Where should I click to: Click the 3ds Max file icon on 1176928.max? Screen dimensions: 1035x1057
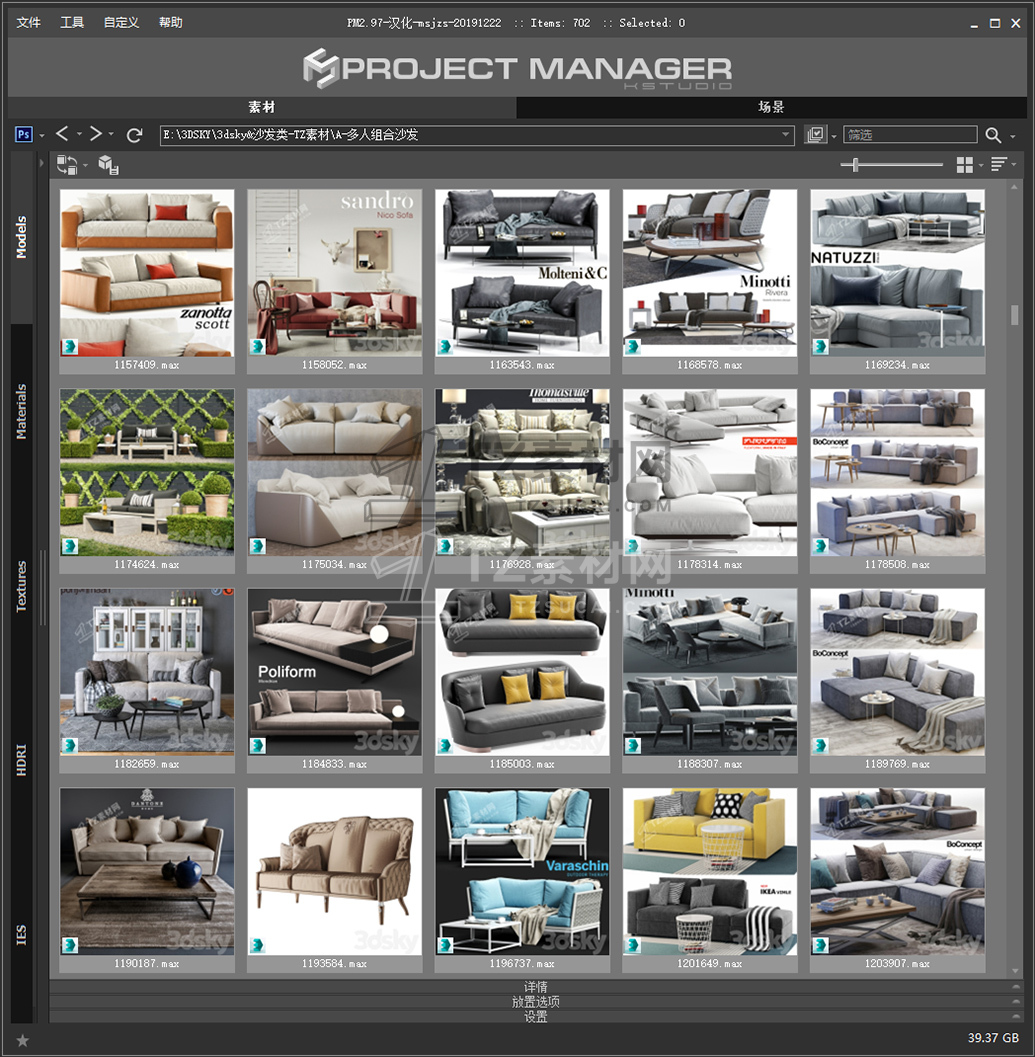pyautogui.click(x=445, y=546)
